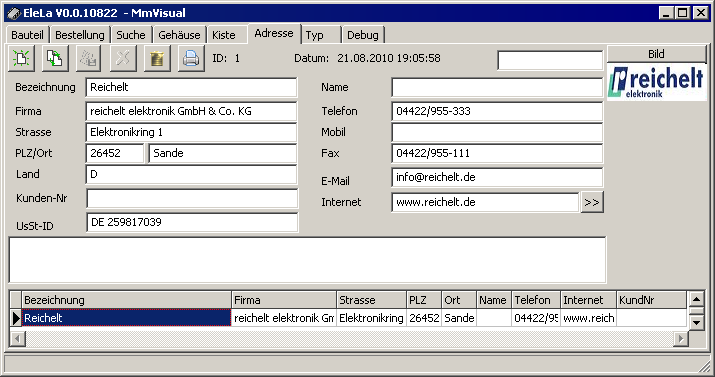Click the greyed-out save record icon

(89, 58)
